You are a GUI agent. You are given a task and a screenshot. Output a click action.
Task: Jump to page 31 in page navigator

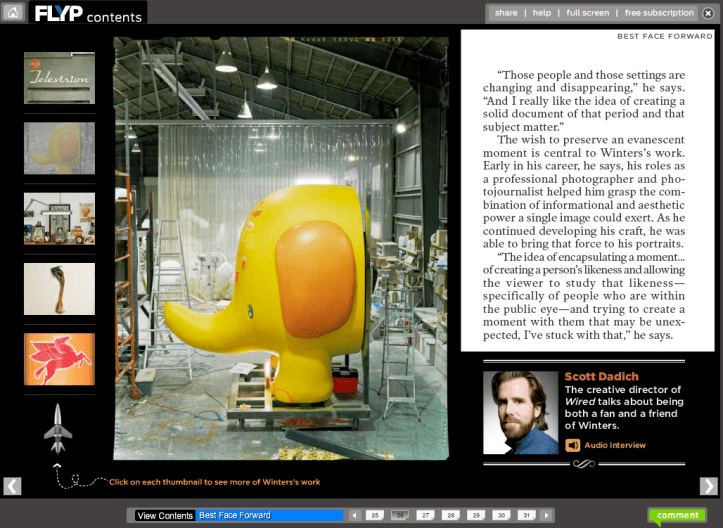click(526, 515)
